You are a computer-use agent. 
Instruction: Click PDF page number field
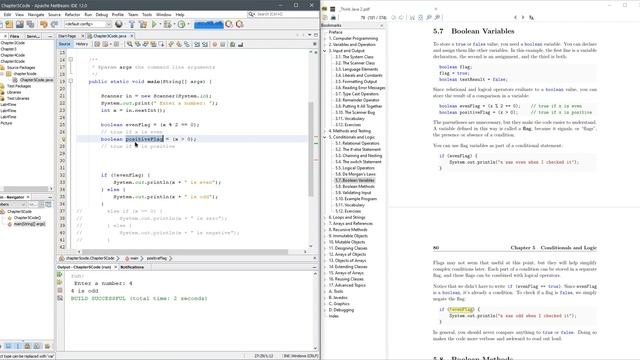pos(362,18)
